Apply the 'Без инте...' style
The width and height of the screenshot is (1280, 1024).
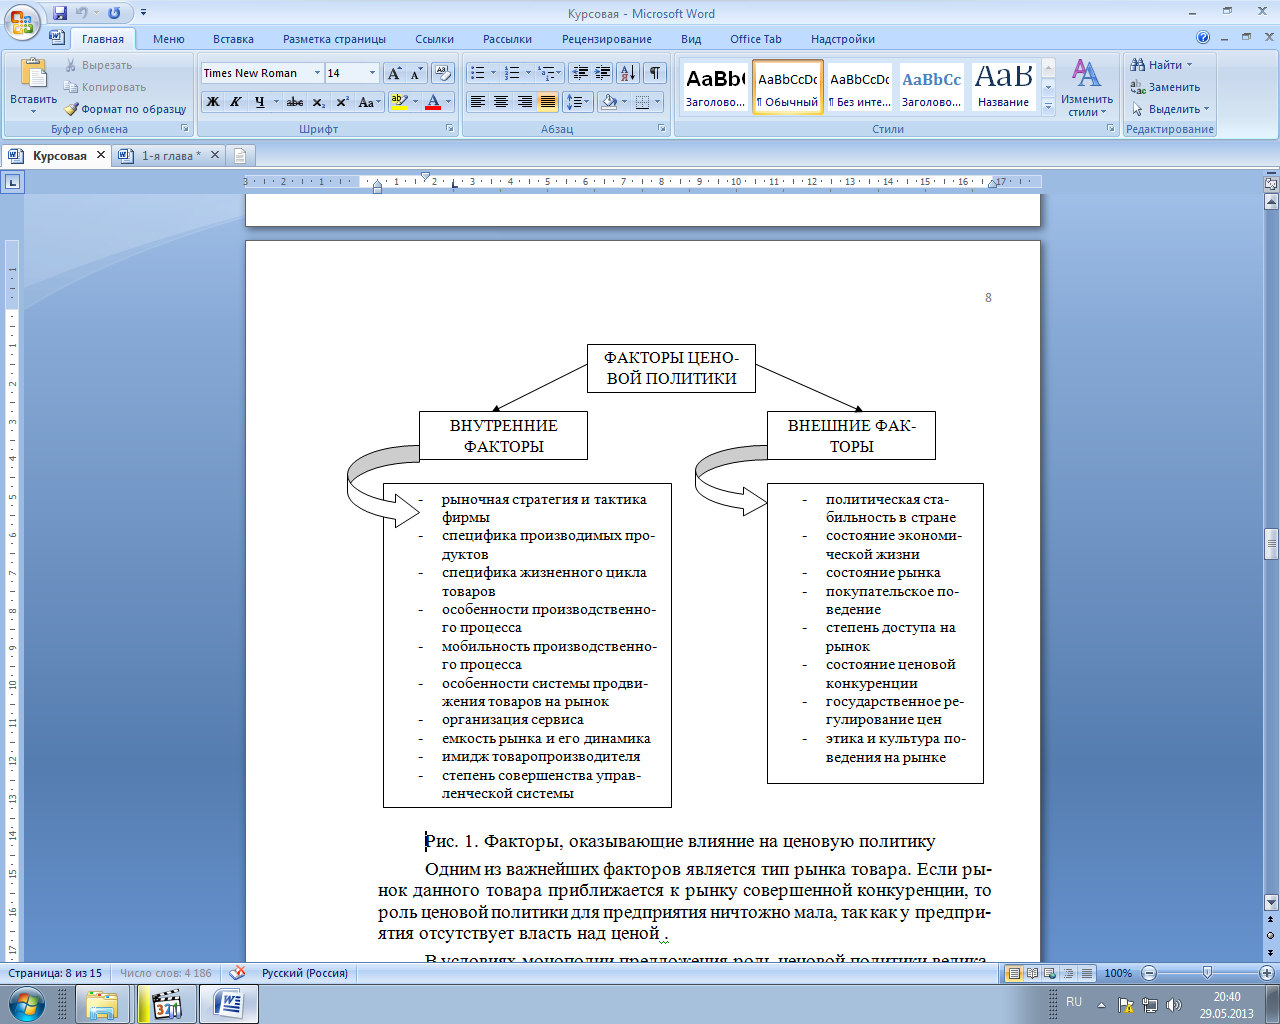[859, 87]
